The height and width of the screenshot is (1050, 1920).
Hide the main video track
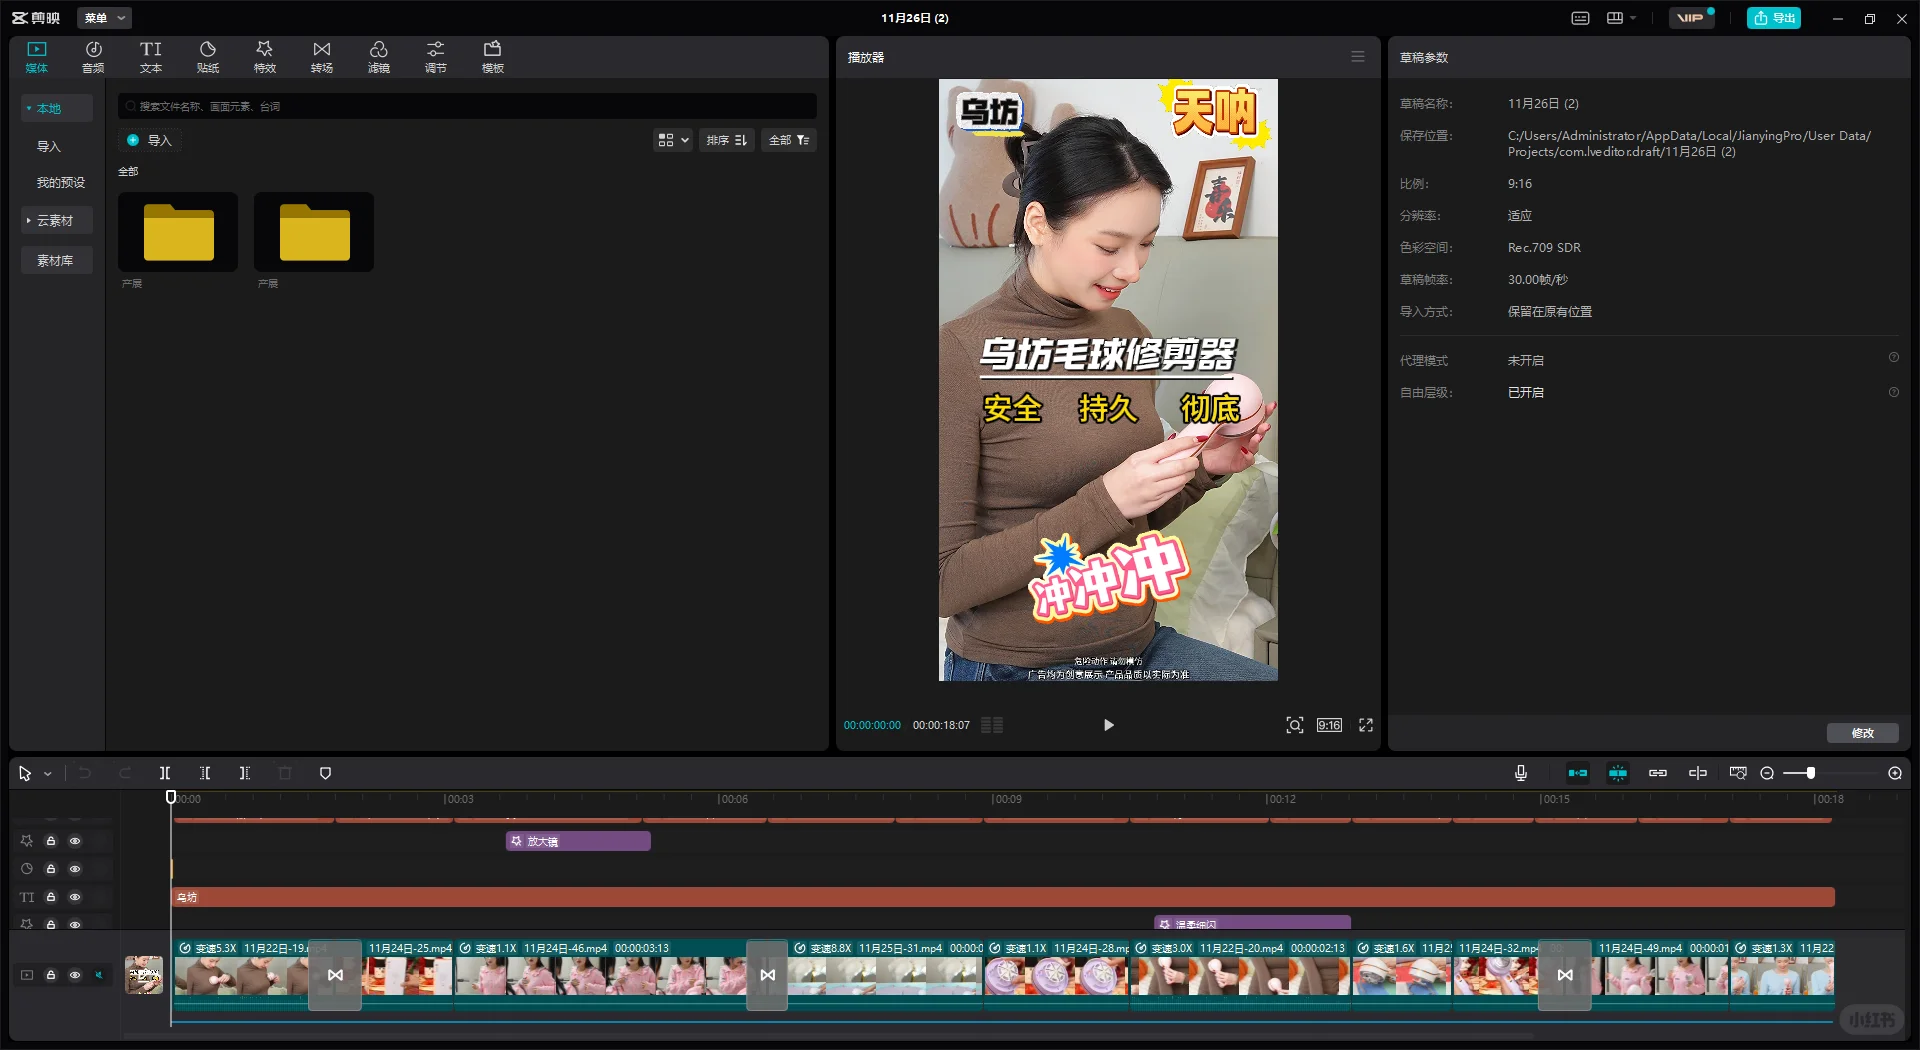(75, 975)
